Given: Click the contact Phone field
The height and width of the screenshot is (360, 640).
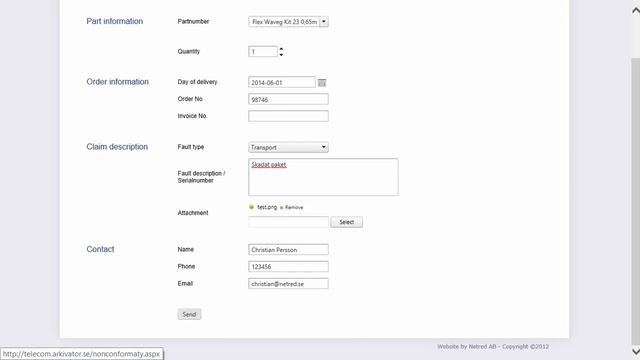Looking at the screenshot, I should pos(288,267).
